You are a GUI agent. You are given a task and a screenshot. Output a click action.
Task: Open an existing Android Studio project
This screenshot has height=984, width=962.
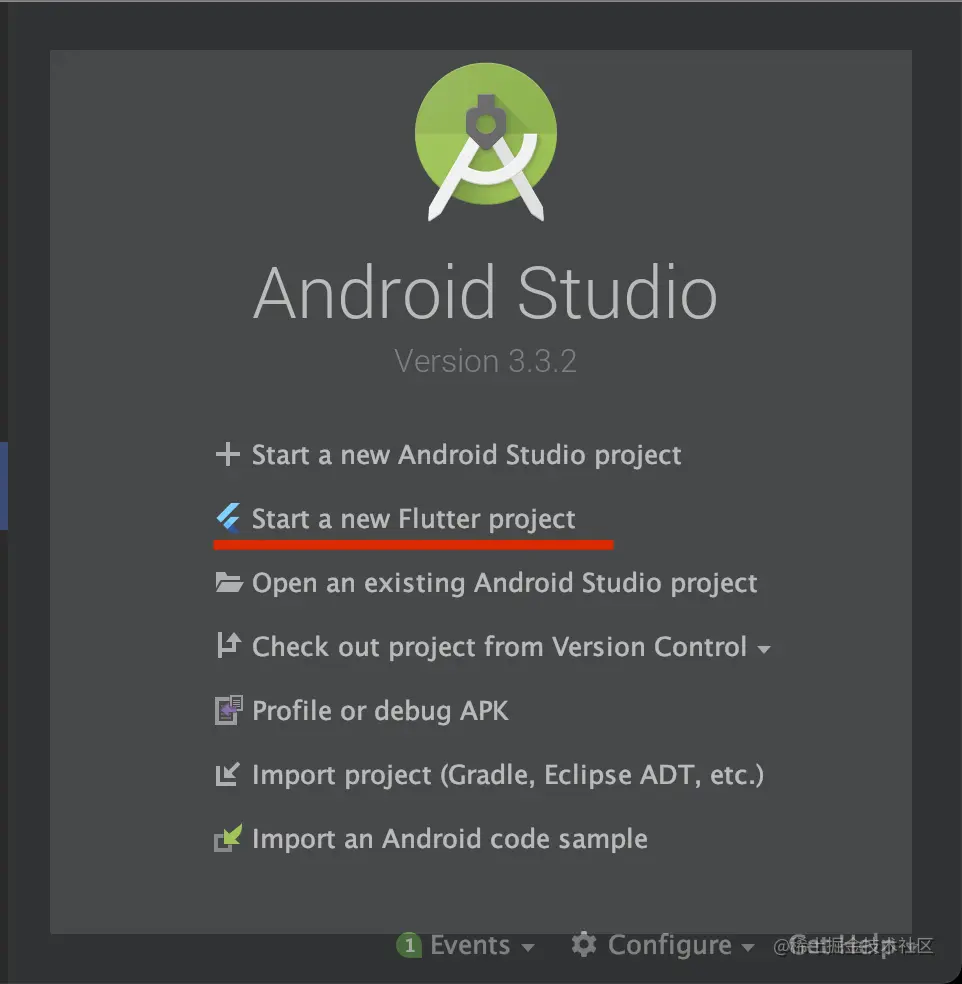pyautogui.click(x=505, y=583)
